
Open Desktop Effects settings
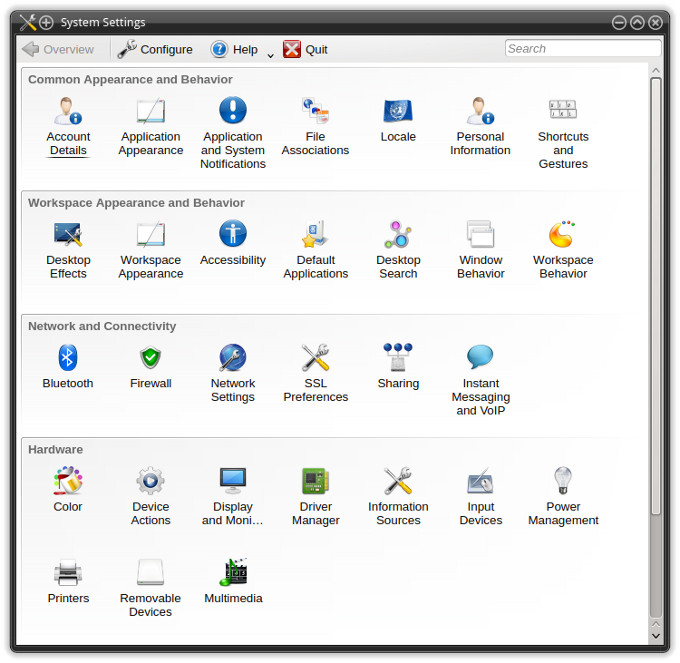[68, 250]
